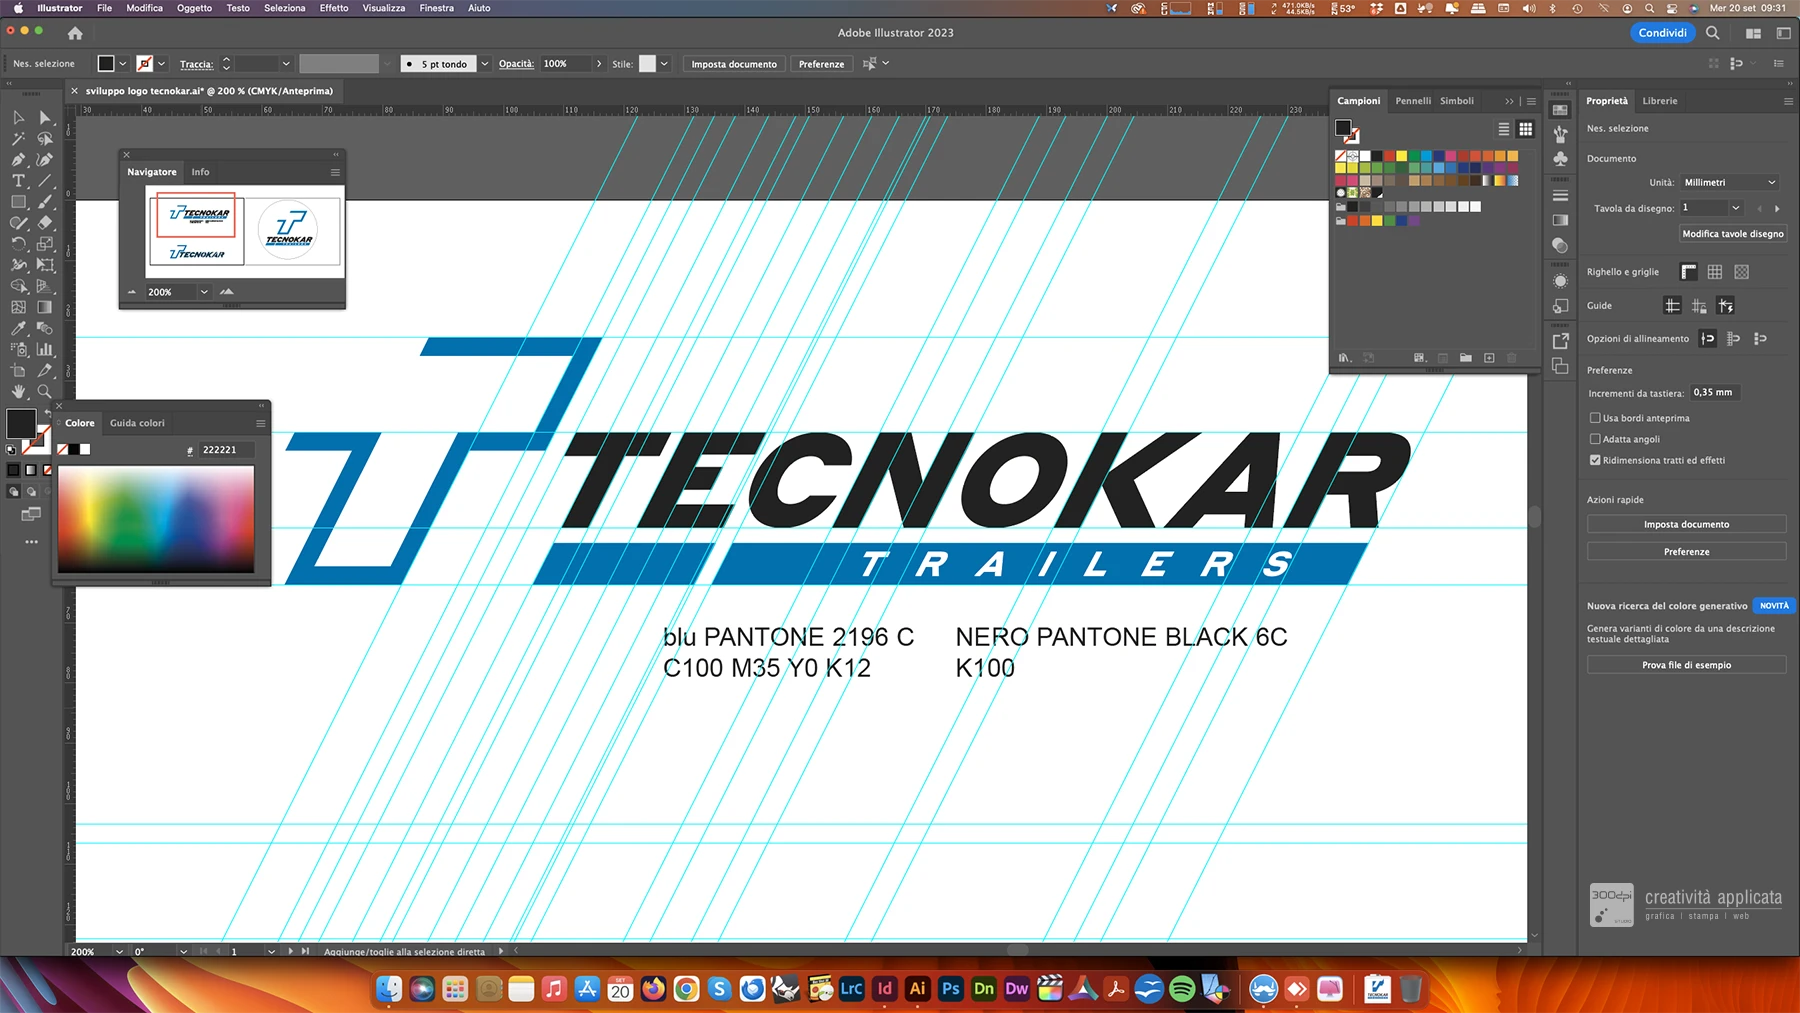Select the Line Segment tool
This screenshot has height=1013, width=1800.
click(x=44, y=180)
